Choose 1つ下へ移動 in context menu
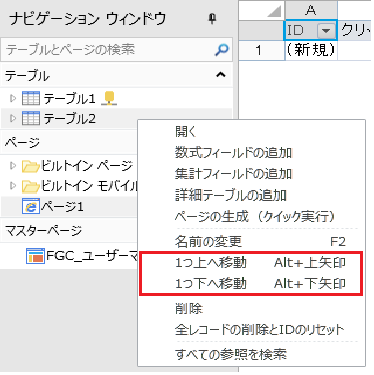 point(252,283)
